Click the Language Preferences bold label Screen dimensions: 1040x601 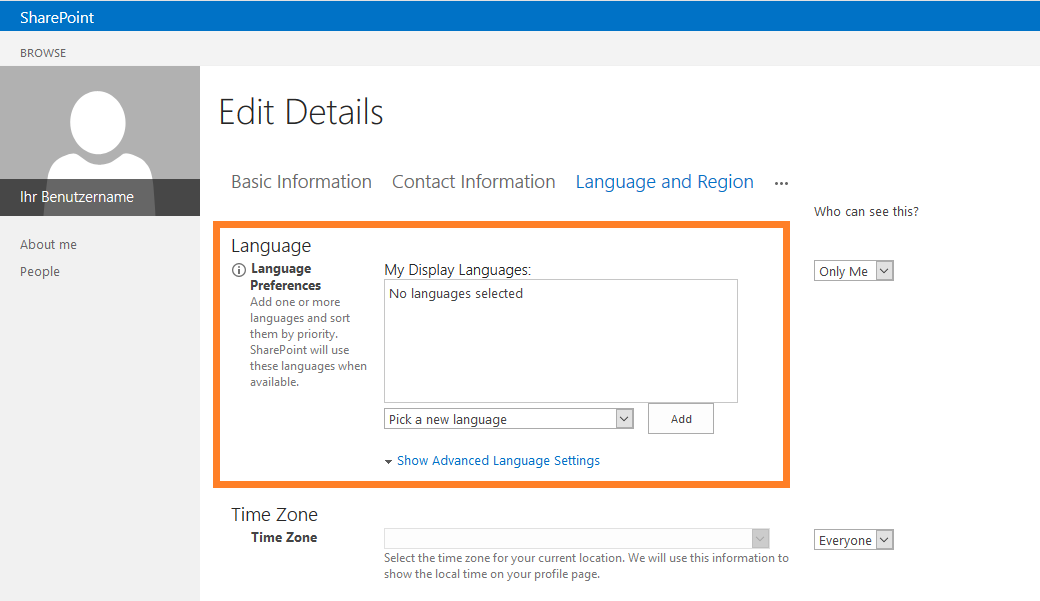click(x=285, y=277)
